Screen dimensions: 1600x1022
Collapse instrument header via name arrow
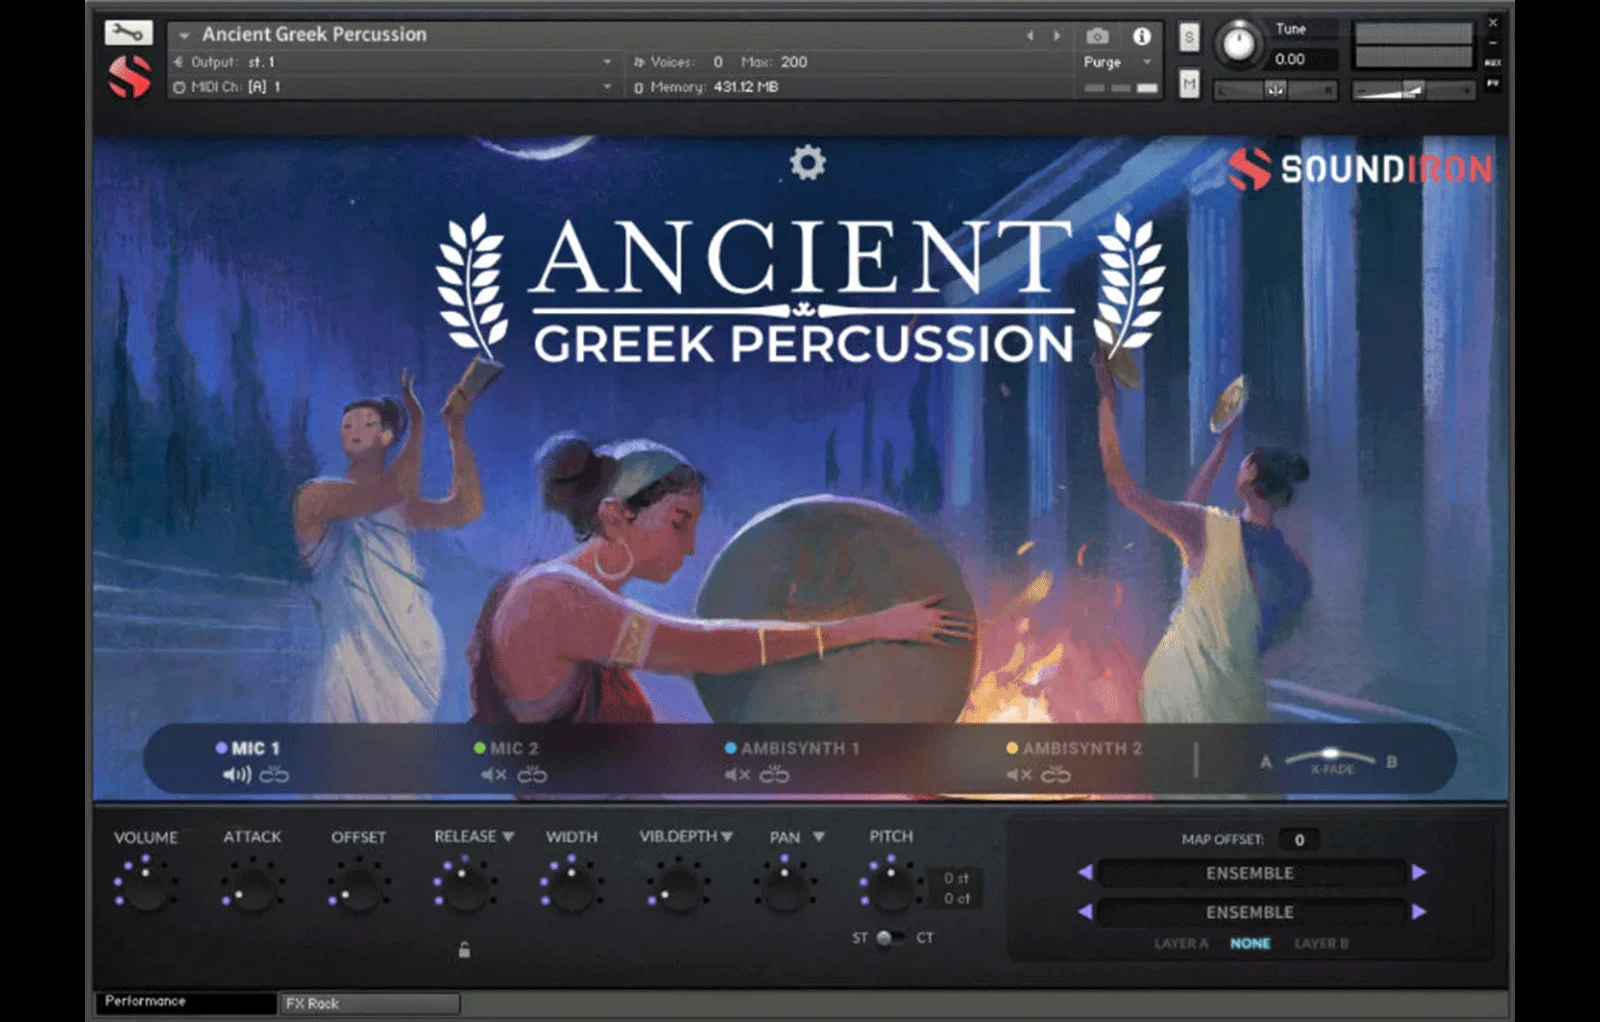pyautogui.click(x=183, y=35)
